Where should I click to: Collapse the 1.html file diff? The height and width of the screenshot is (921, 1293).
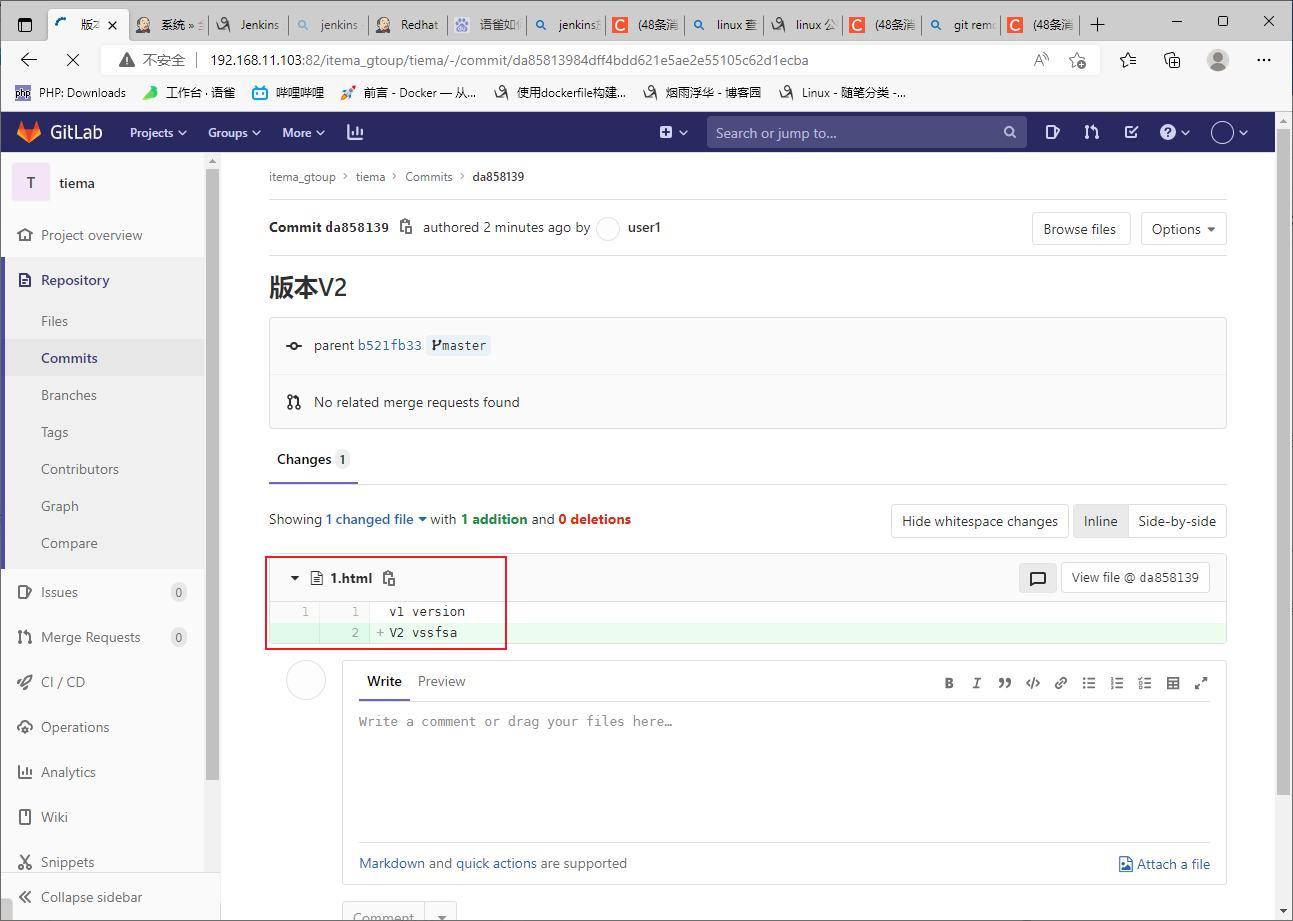pyautogui.click(x=294, y=578)
